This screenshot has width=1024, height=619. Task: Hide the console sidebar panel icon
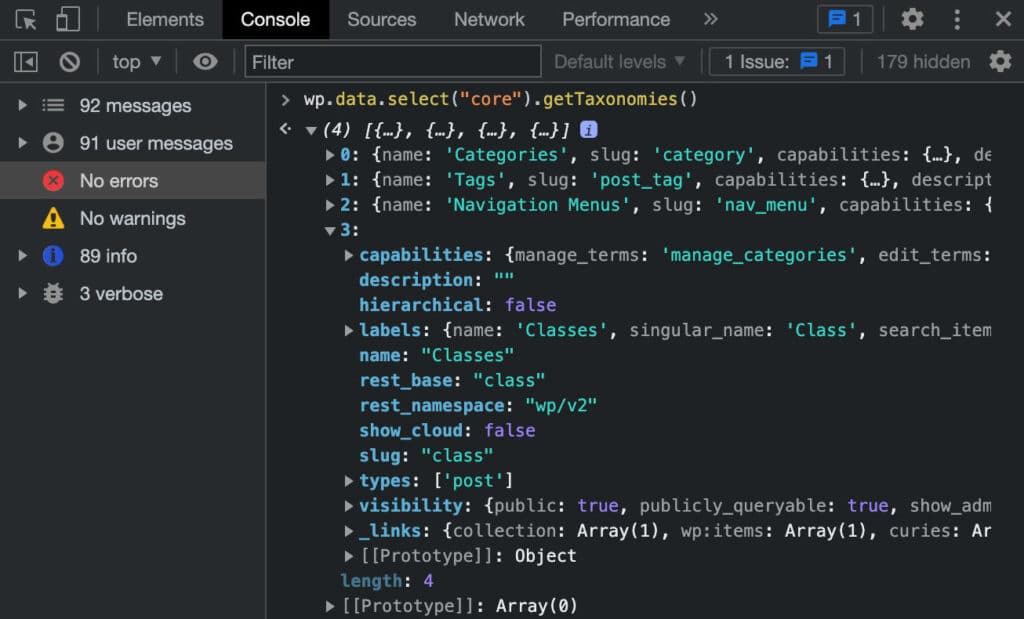click(27, 61)
